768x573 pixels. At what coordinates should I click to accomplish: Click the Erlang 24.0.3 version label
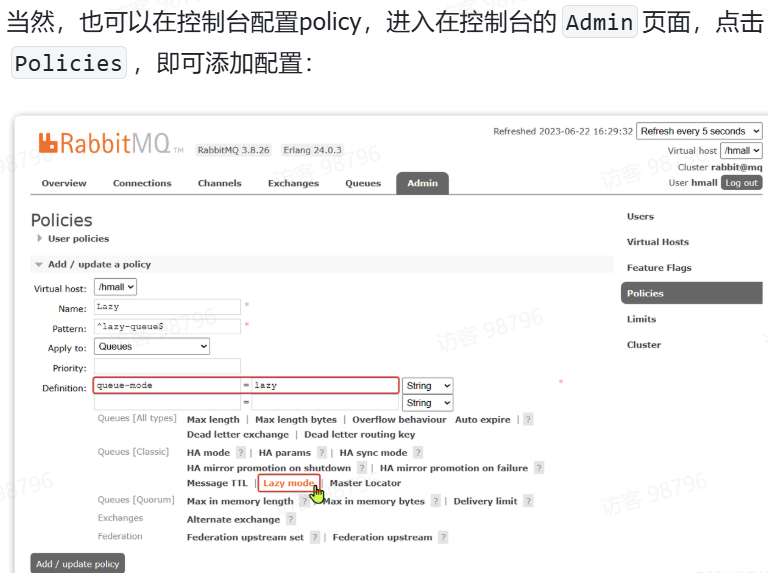click(312, 150)
